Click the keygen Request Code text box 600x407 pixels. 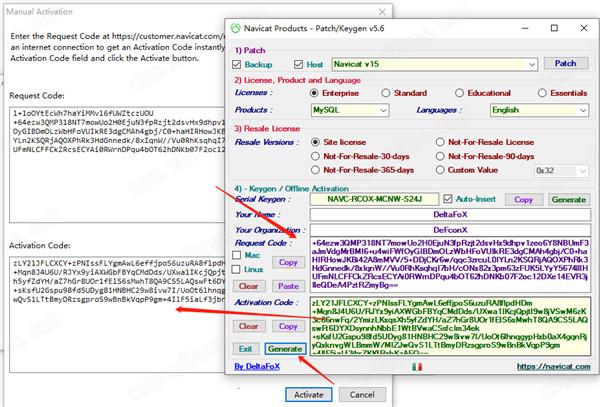coord(450,265)
